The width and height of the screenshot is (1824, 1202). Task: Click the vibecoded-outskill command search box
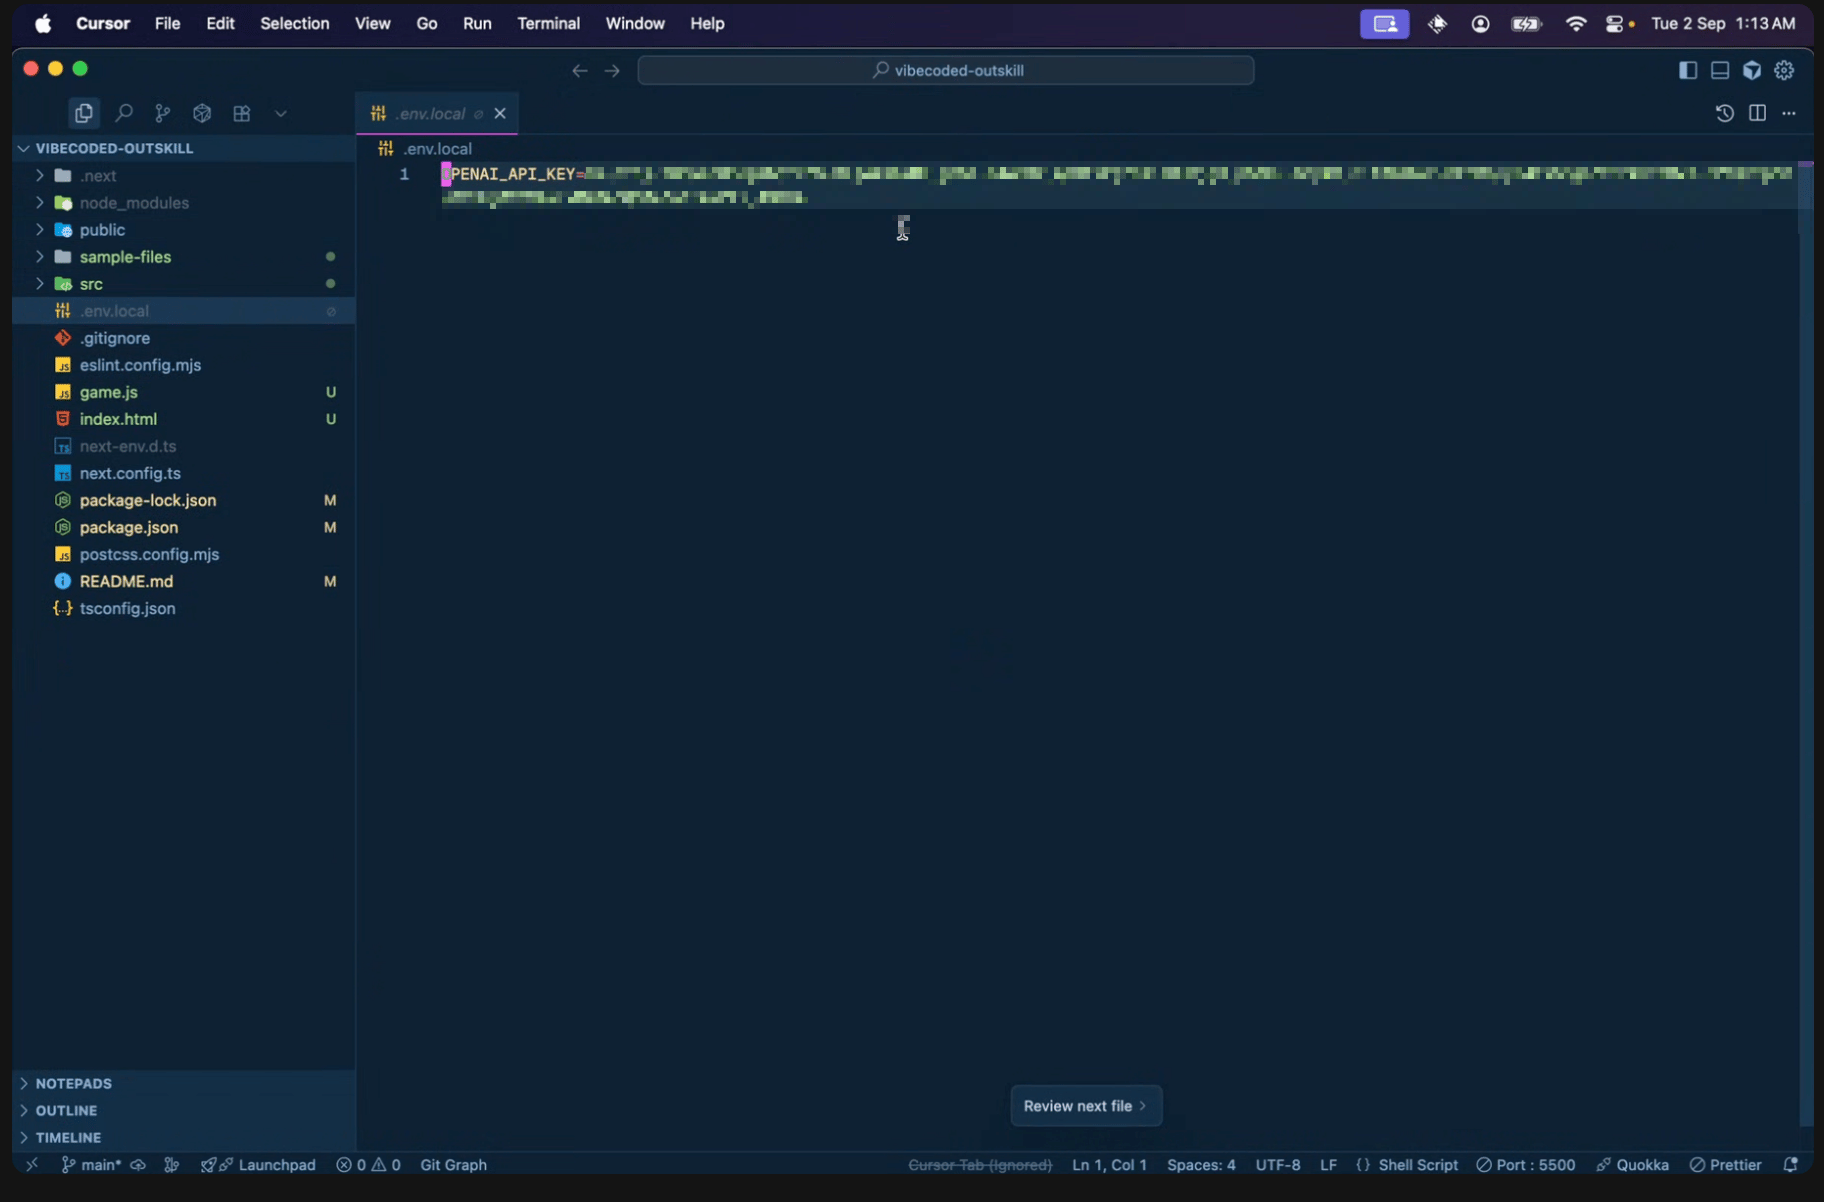(x=946, y=70)
